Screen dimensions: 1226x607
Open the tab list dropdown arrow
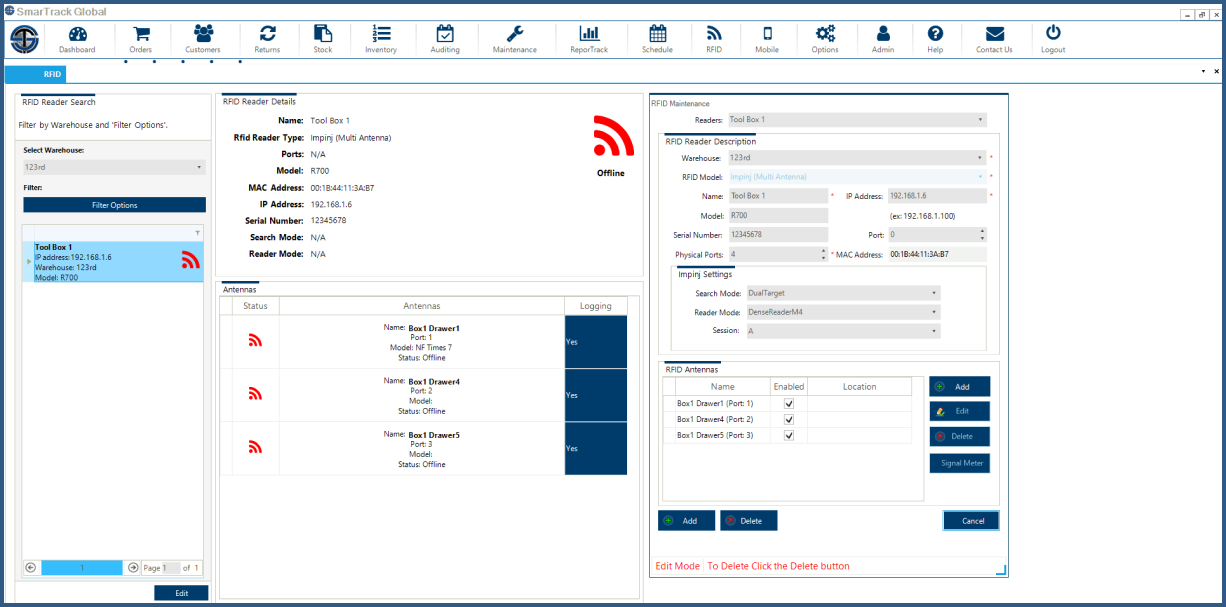coord(1203,72)
